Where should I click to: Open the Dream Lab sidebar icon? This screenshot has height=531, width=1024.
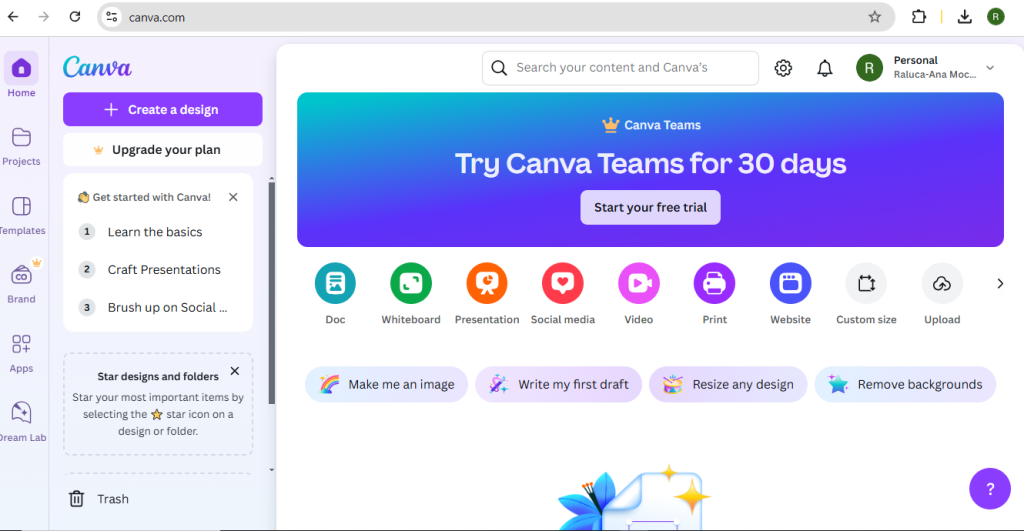coord(21,413)
